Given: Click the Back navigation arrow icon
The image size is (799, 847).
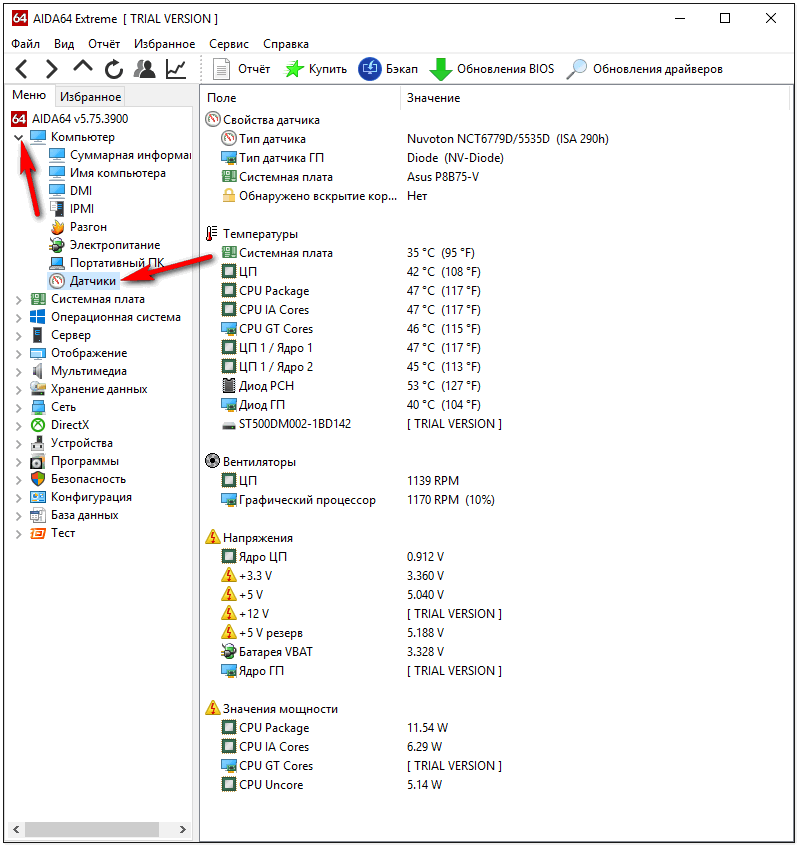Looking at the screenshot, I should coord(22,69).
